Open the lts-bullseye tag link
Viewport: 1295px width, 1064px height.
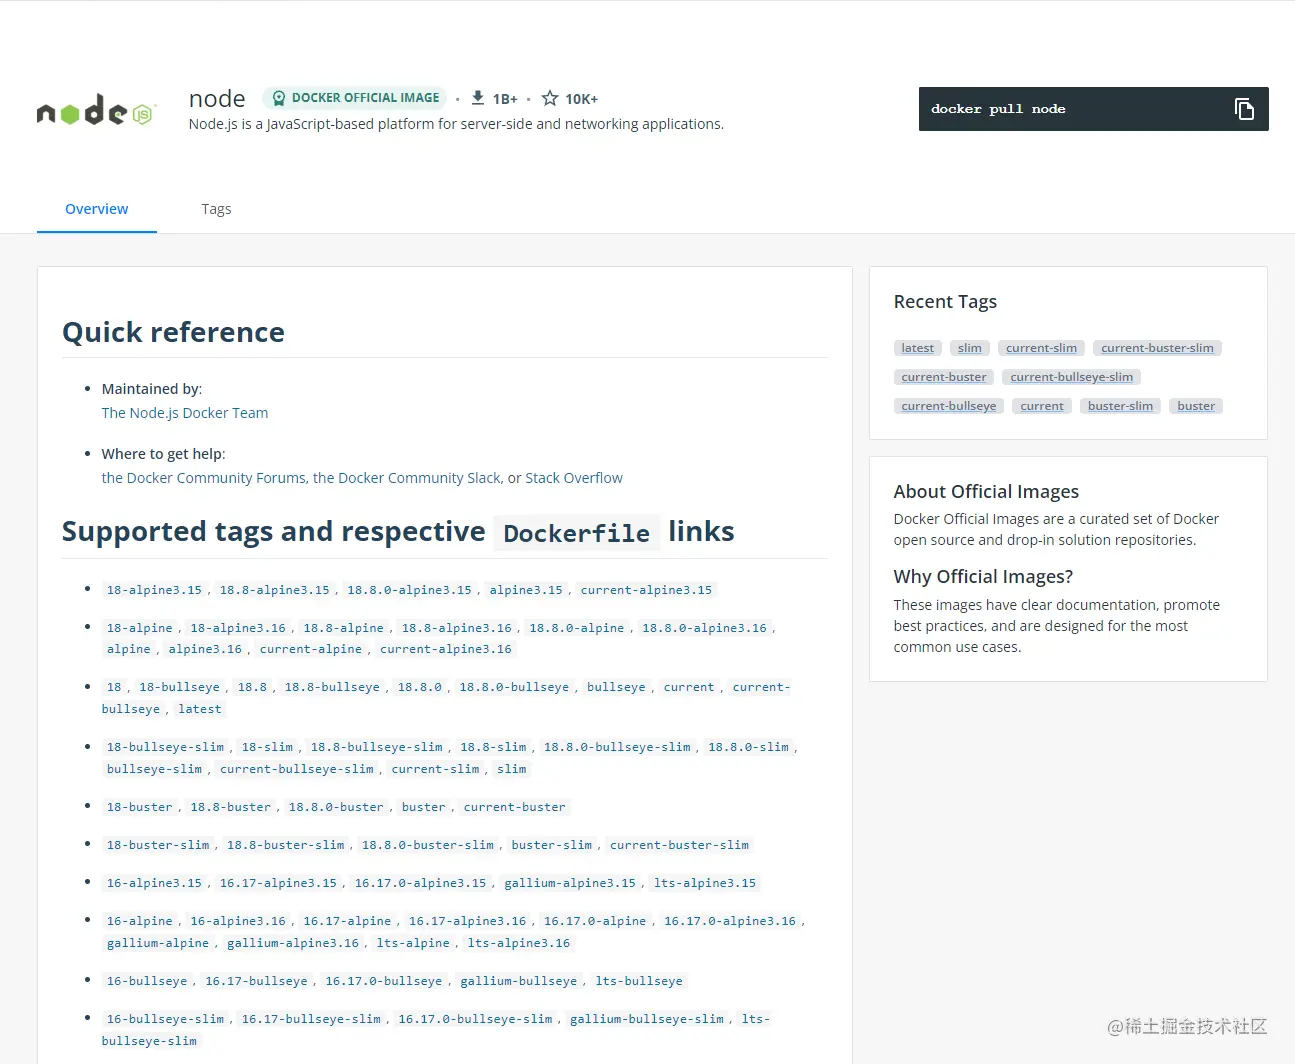(x=639, y=981)
